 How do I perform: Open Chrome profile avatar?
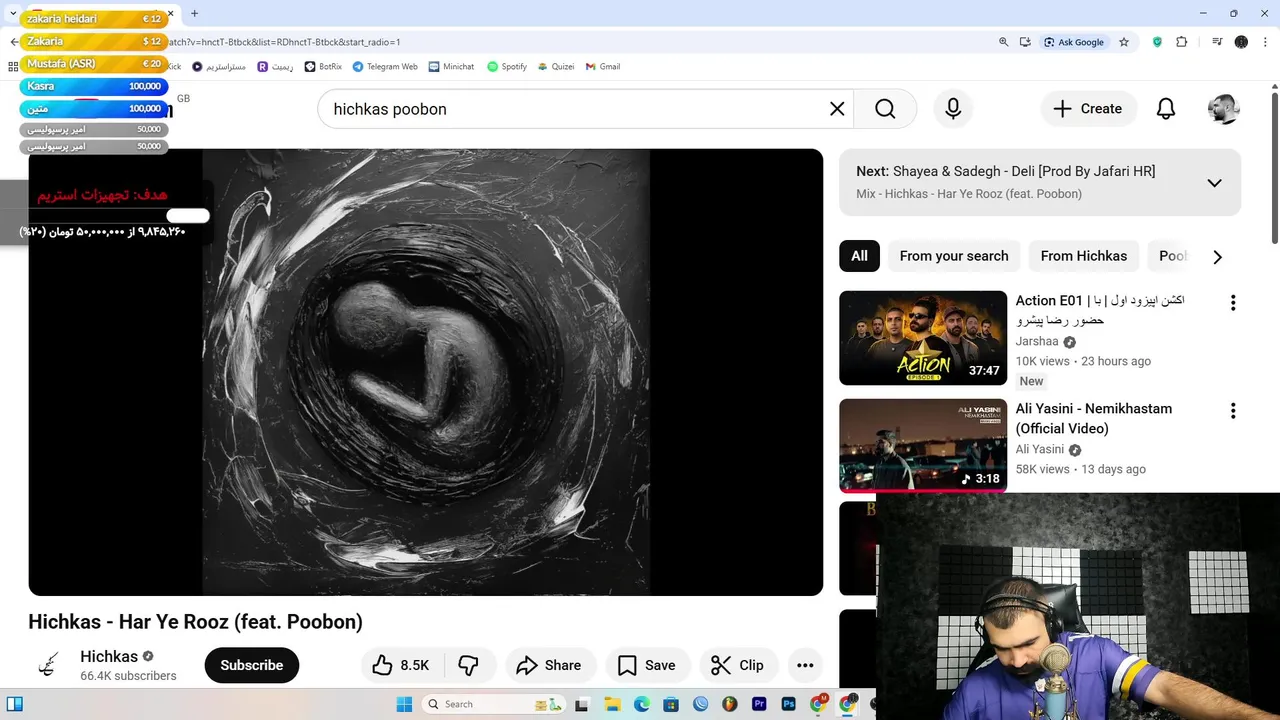(1241, 42)
